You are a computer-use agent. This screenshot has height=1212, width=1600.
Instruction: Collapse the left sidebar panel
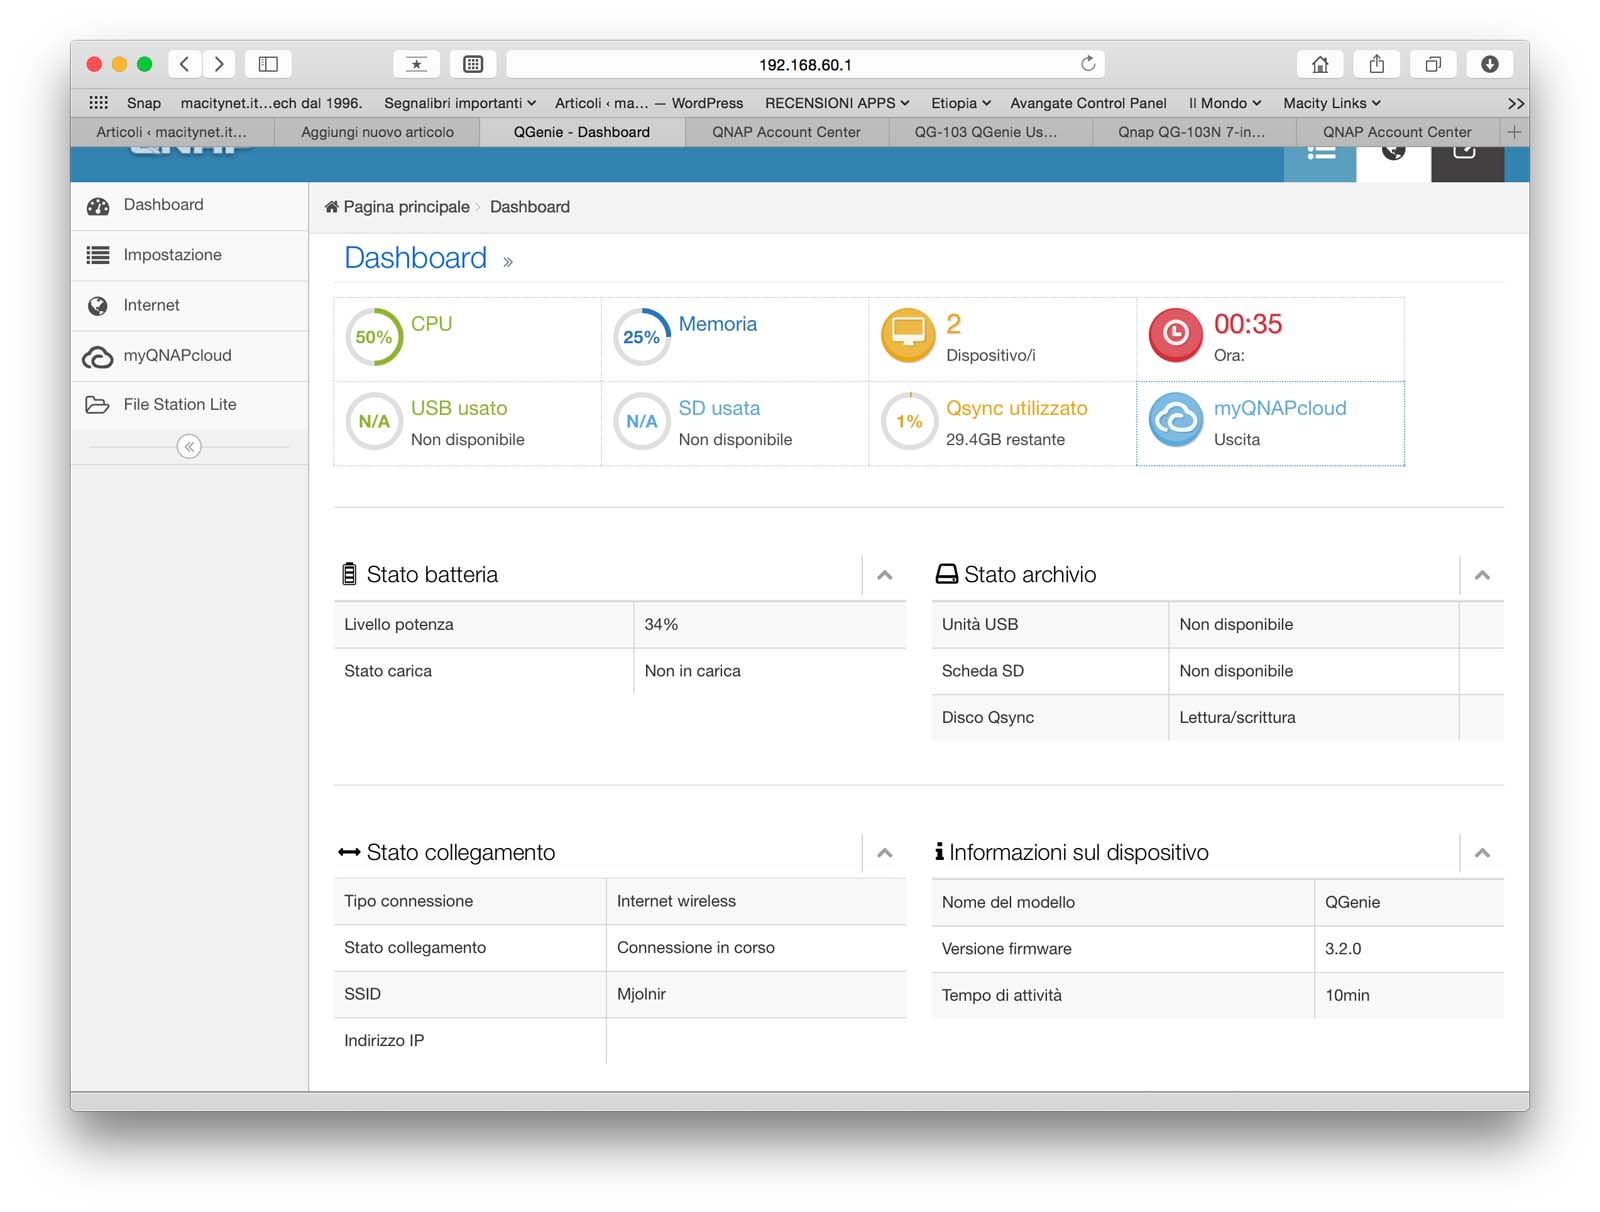click(x=189, y=446)
